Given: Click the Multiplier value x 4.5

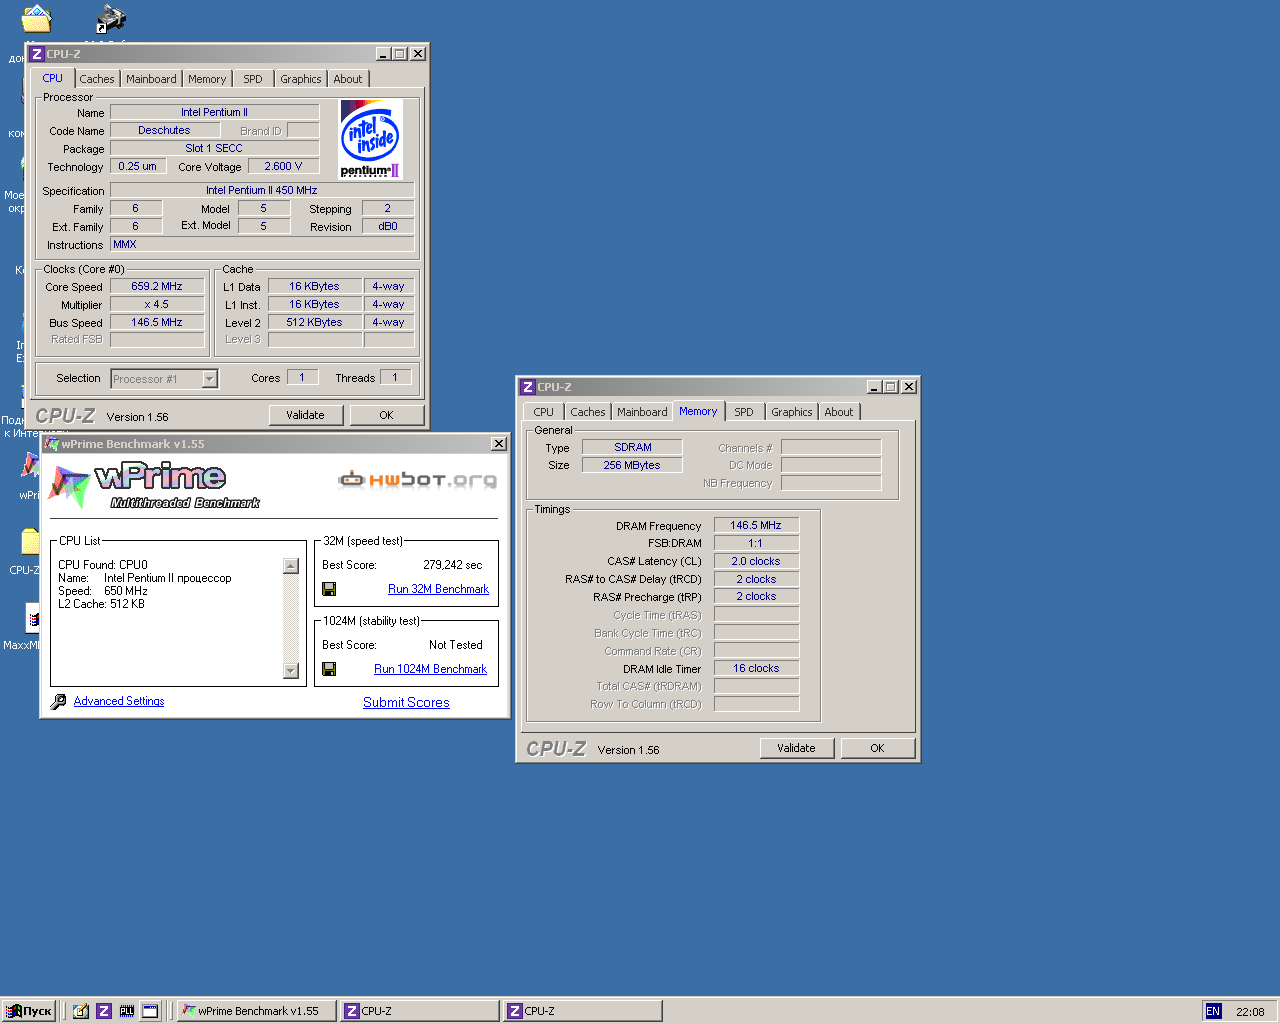Looking at the screenshot, I should (x=157, y=304).
